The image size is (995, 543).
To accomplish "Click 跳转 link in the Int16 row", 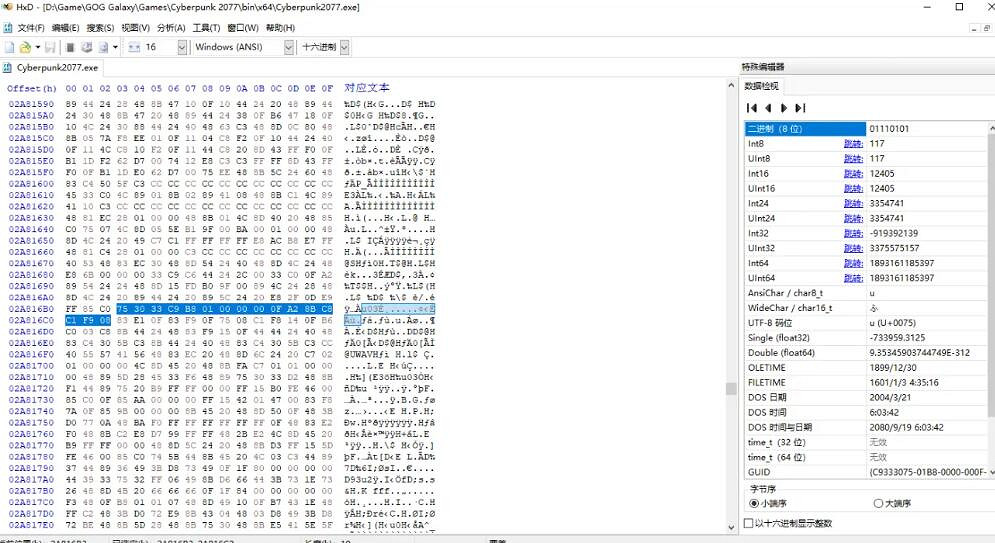I will pyautogui.click(x=853, y=174).
